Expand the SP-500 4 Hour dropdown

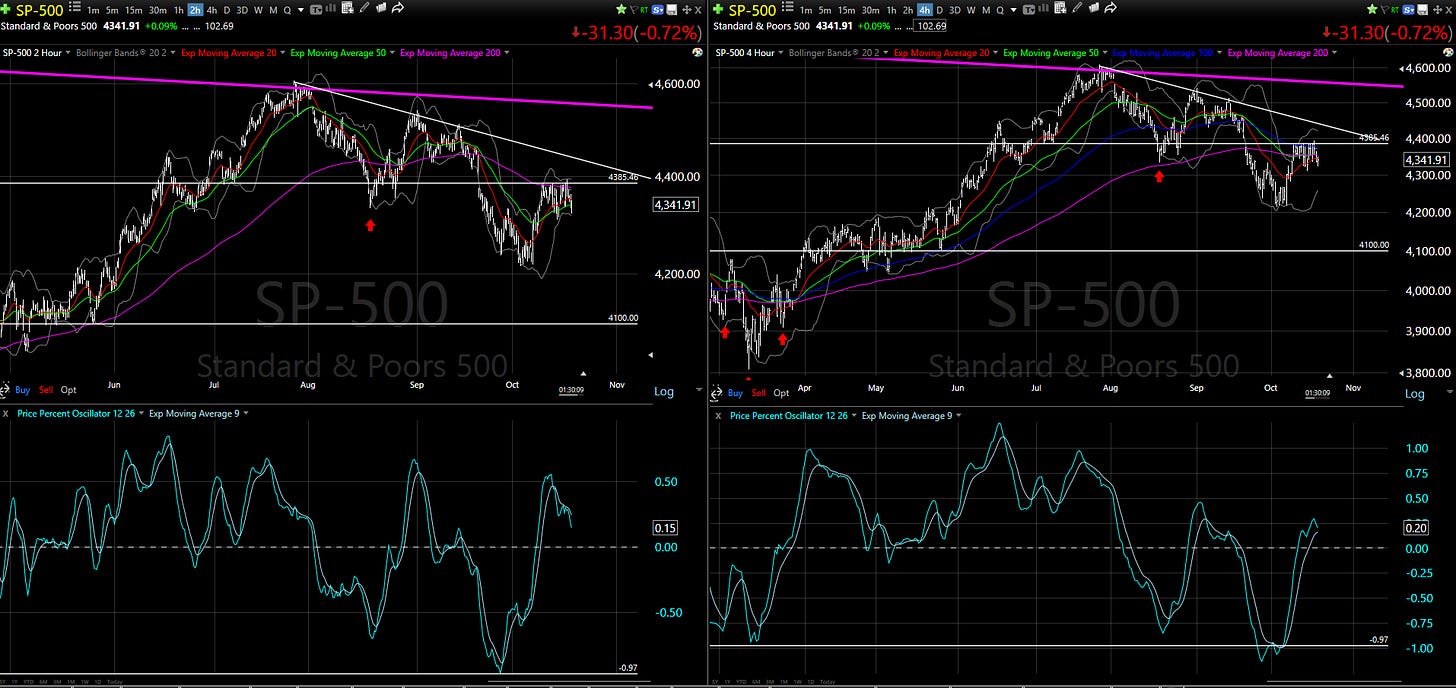(780, 52)
